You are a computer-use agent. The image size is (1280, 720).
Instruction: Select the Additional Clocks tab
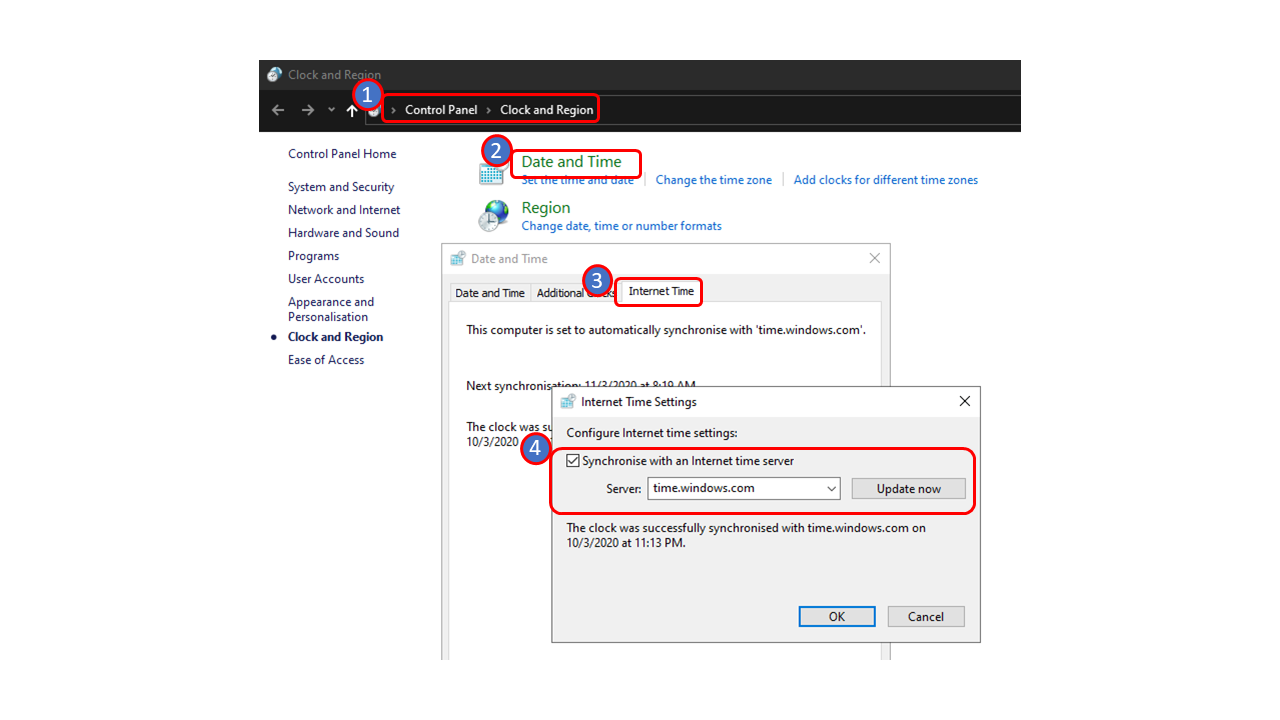click(x=575, y=293)
